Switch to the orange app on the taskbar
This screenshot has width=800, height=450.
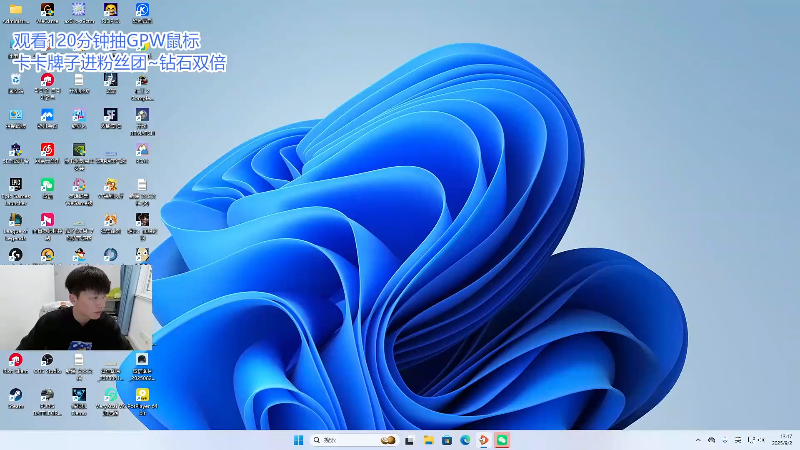(x=484, y=440)
